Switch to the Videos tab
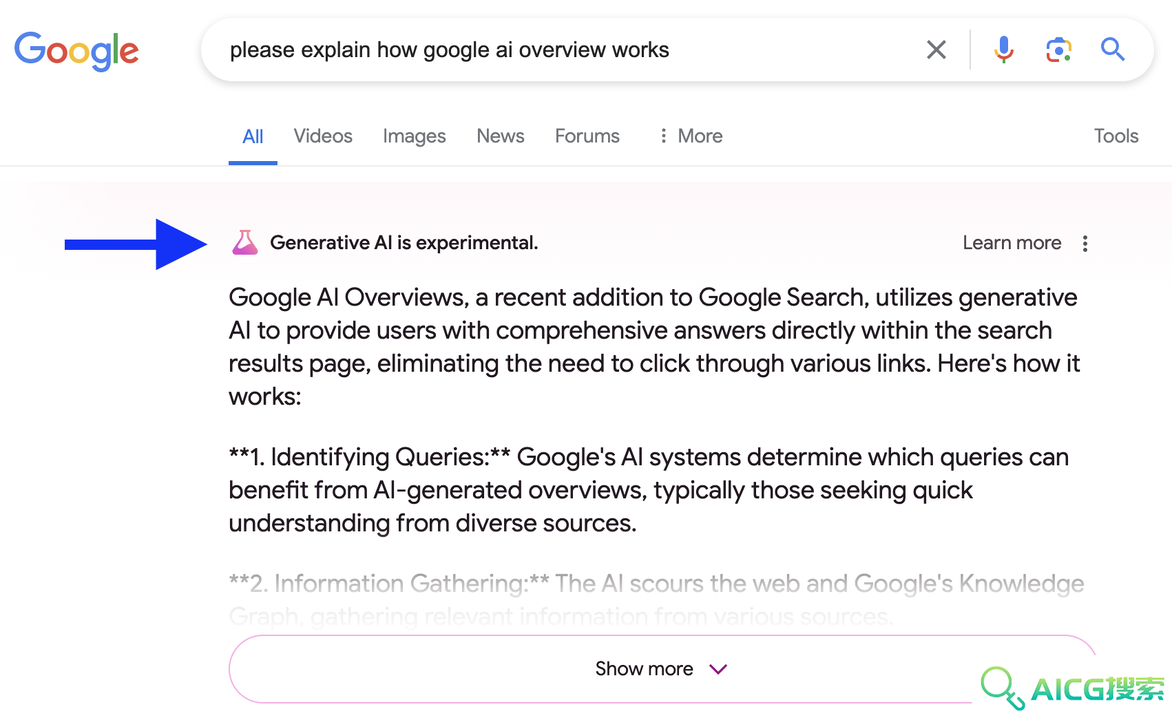The height and width of the screenshot is (720, 1172). pos(323,136)
